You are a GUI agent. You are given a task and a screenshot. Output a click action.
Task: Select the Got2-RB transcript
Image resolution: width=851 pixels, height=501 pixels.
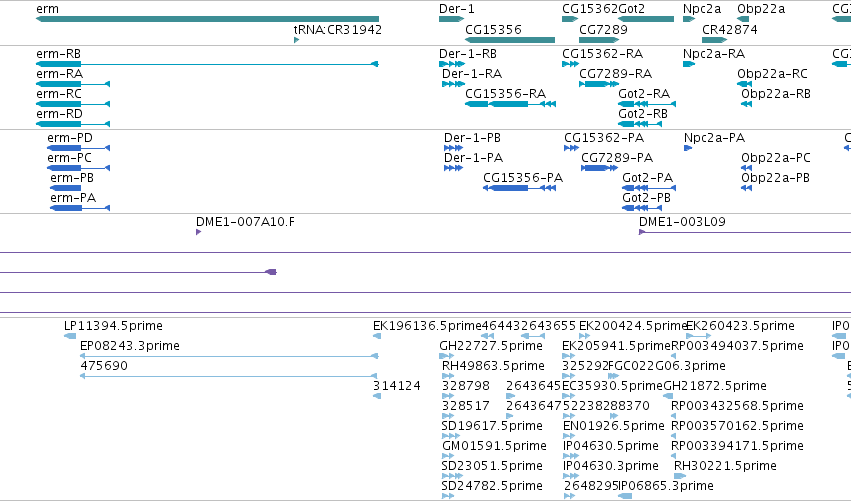click(640, 124)
